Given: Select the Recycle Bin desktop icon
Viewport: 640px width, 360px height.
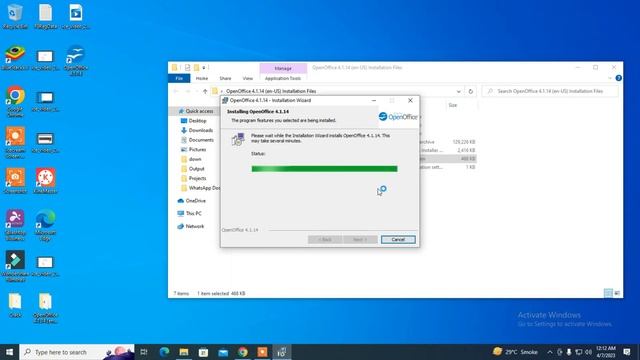Looking at the screenshot, I should tap(15, 17).
